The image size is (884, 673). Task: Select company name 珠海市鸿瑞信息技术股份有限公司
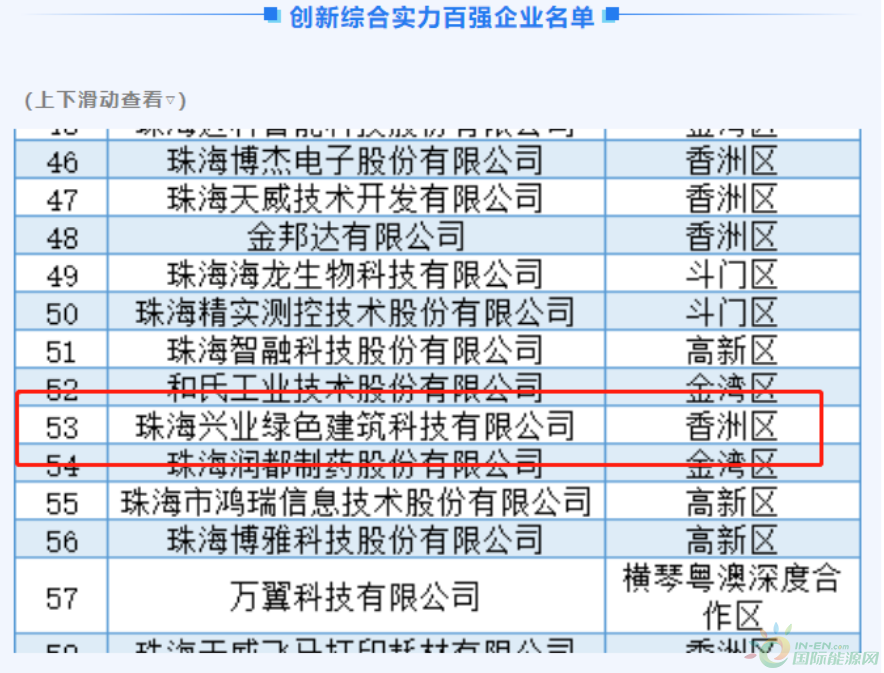pyautogui.click(x=355, y=502)
